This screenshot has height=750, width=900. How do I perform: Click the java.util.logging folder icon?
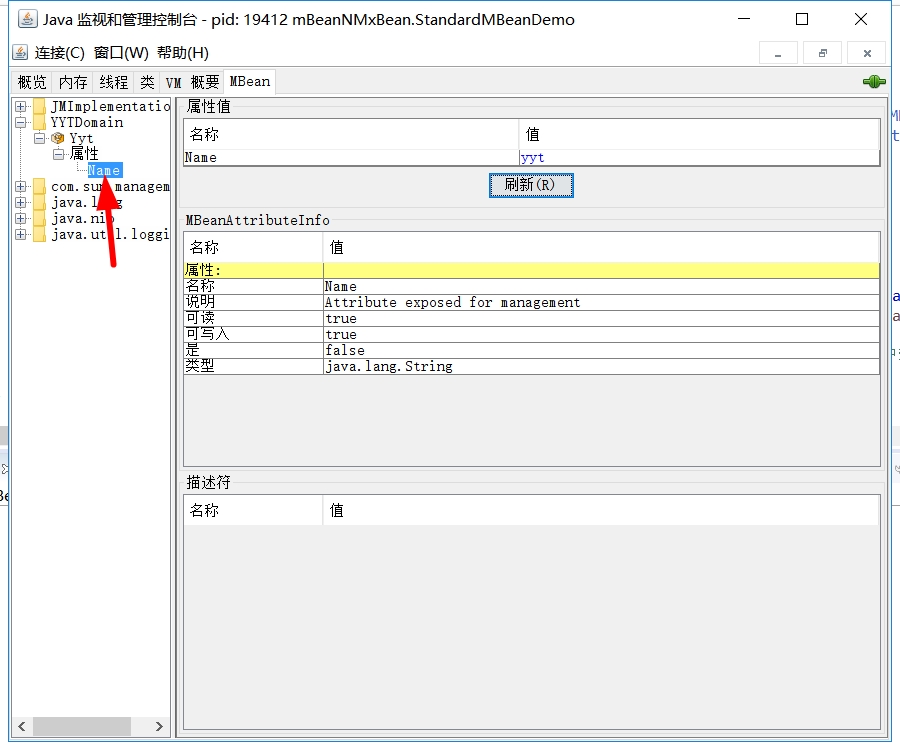pos(38,234)
